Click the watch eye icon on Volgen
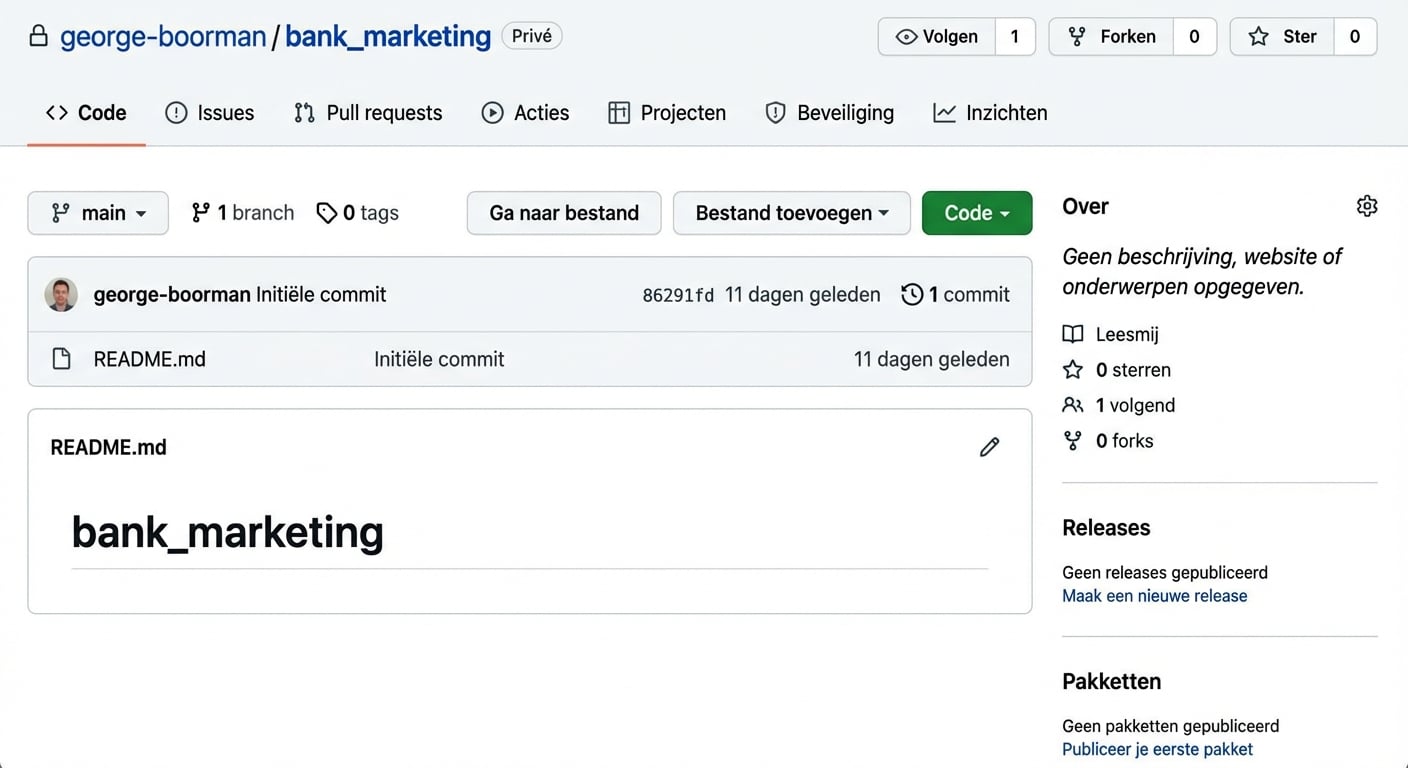 coord(908,36)
